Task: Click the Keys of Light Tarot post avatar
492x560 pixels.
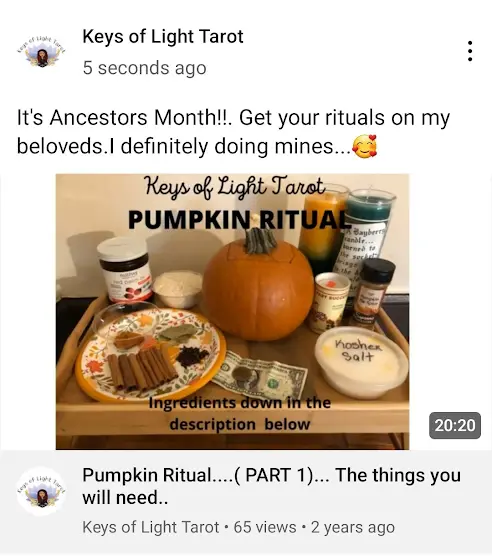Action: tap(42, 52)
